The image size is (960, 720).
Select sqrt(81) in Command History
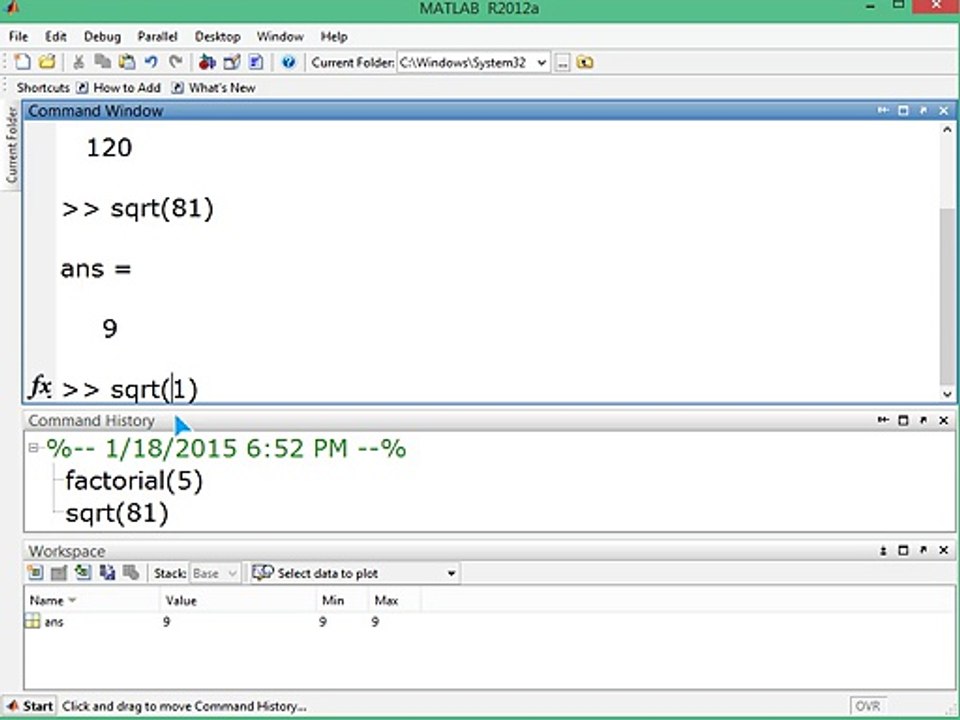(116, 513)
